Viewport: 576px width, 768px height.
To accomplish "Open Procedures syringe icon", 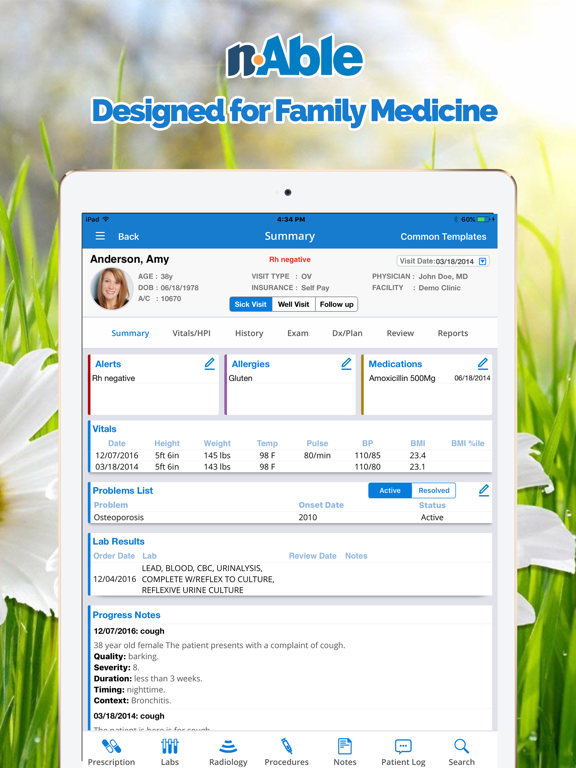I will 286,746.
